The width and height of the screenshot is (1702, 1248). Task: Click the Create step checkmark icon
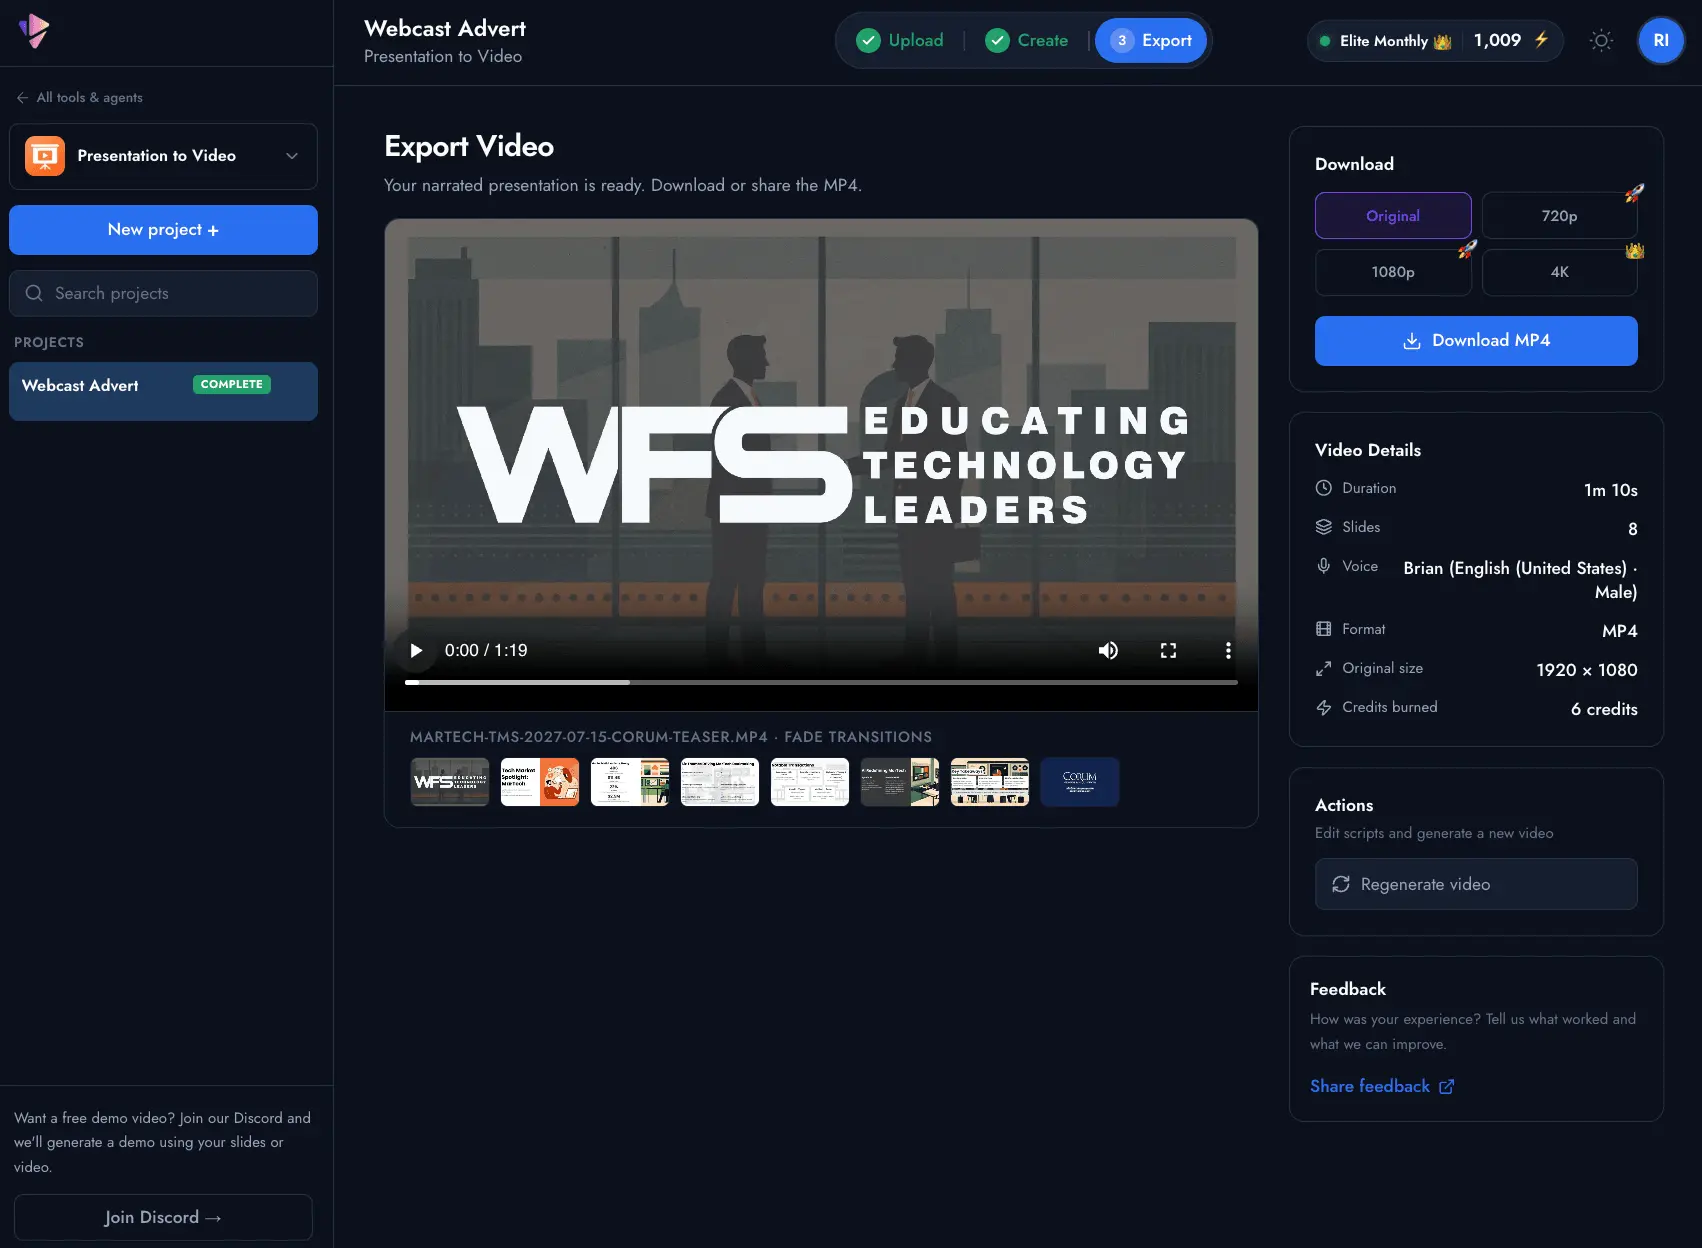(x=997, y=40)
